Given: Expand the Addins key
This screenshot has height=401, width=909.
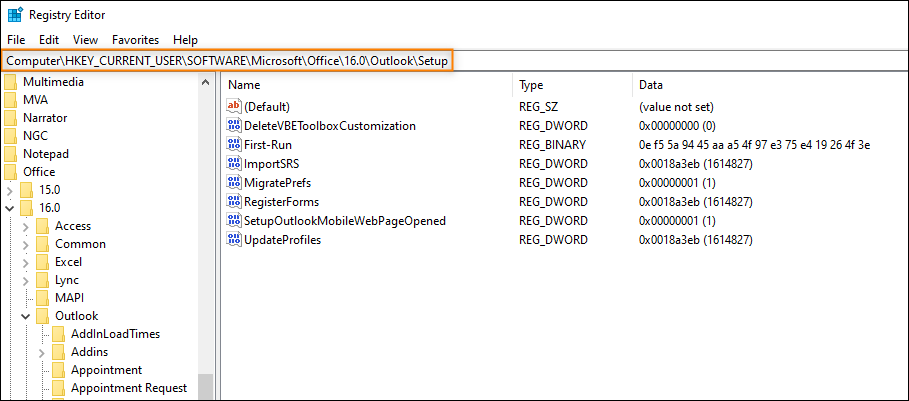Looking at the screenshot, I should pos(42,352).
